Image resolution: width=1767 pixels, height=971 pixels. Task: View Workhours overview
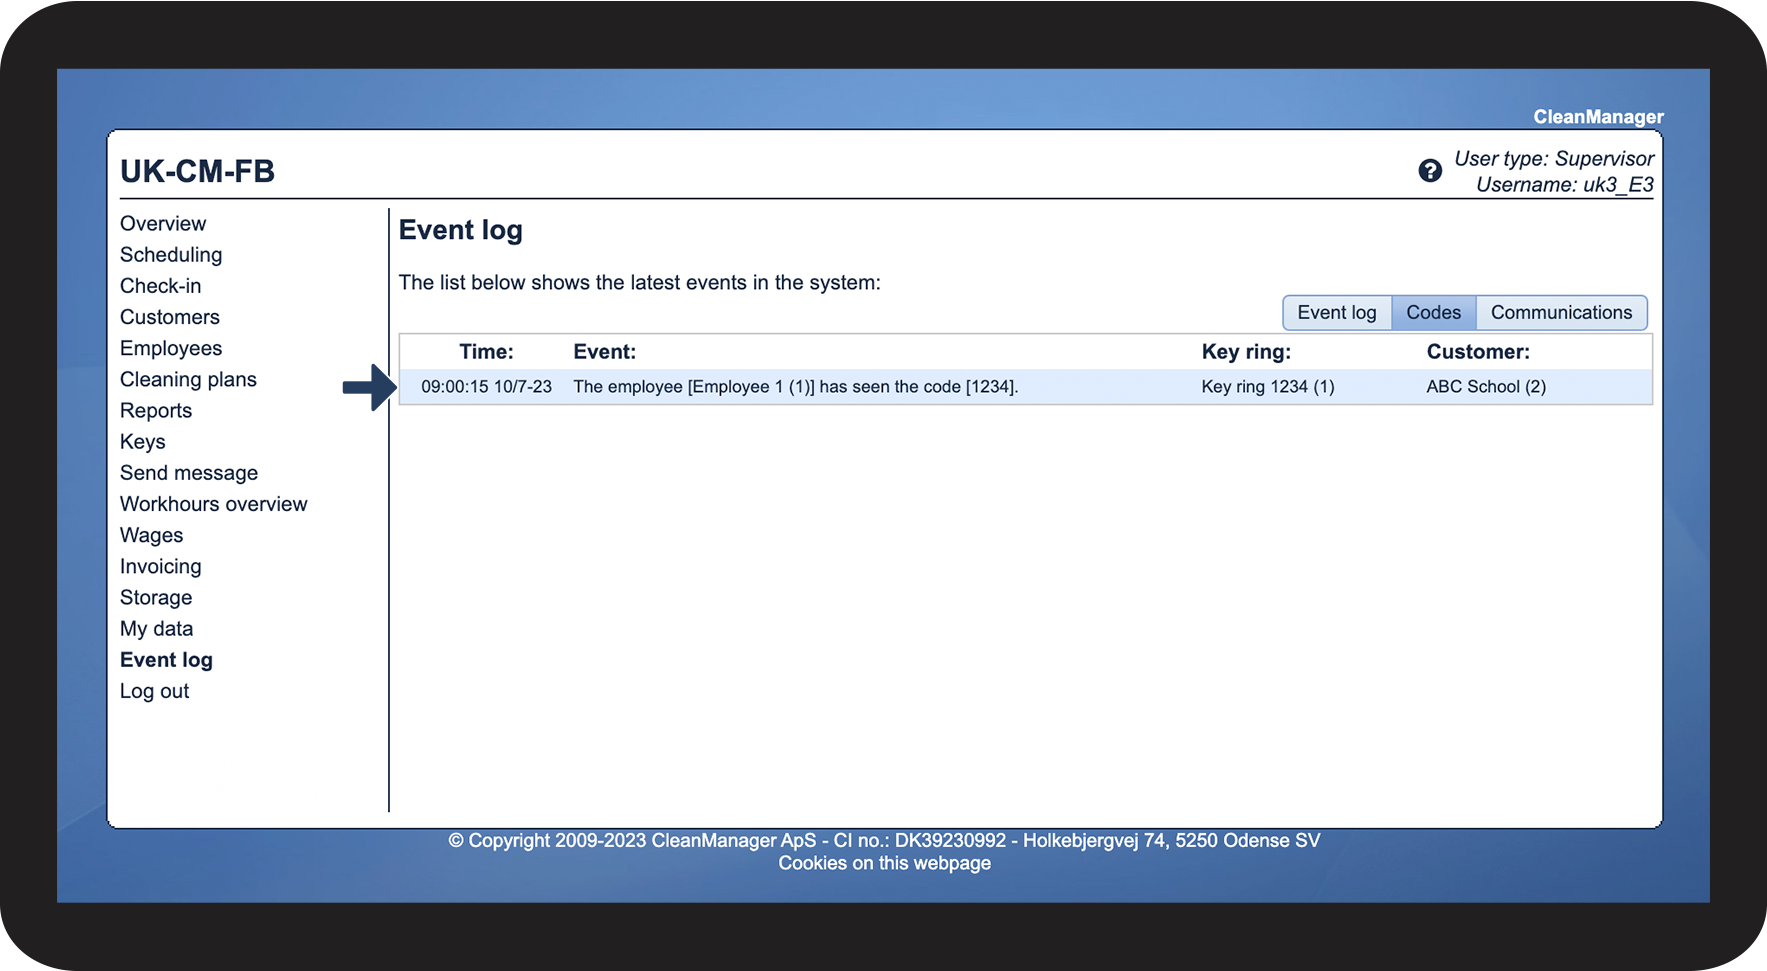pyautogui.click(x=214, y=504)
